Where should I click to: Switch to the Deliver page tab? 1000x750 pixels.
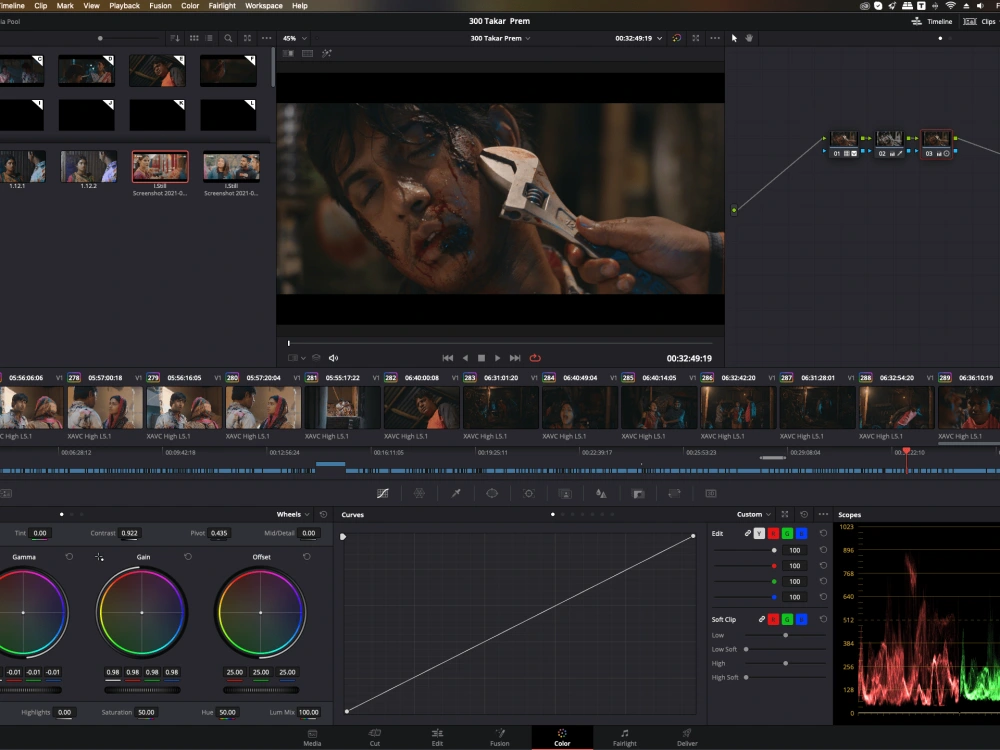pos(687,737)
